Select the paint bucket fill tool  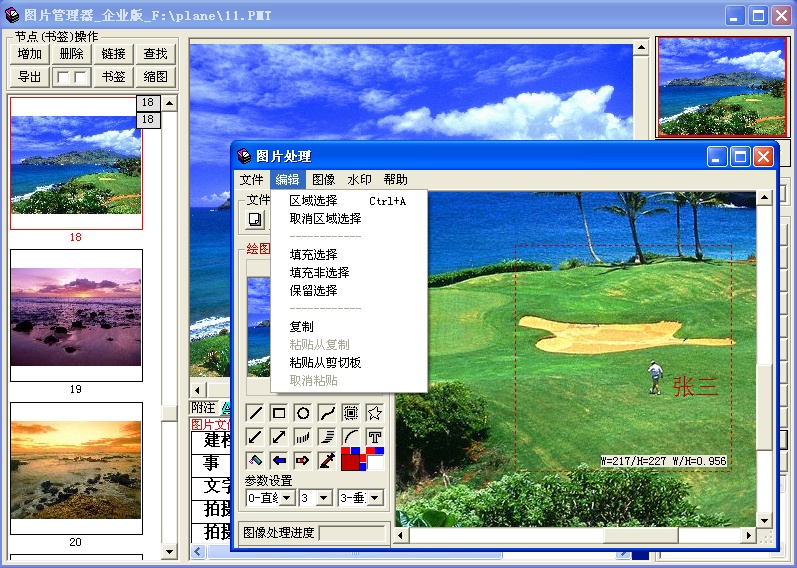(x=255, y=461)
